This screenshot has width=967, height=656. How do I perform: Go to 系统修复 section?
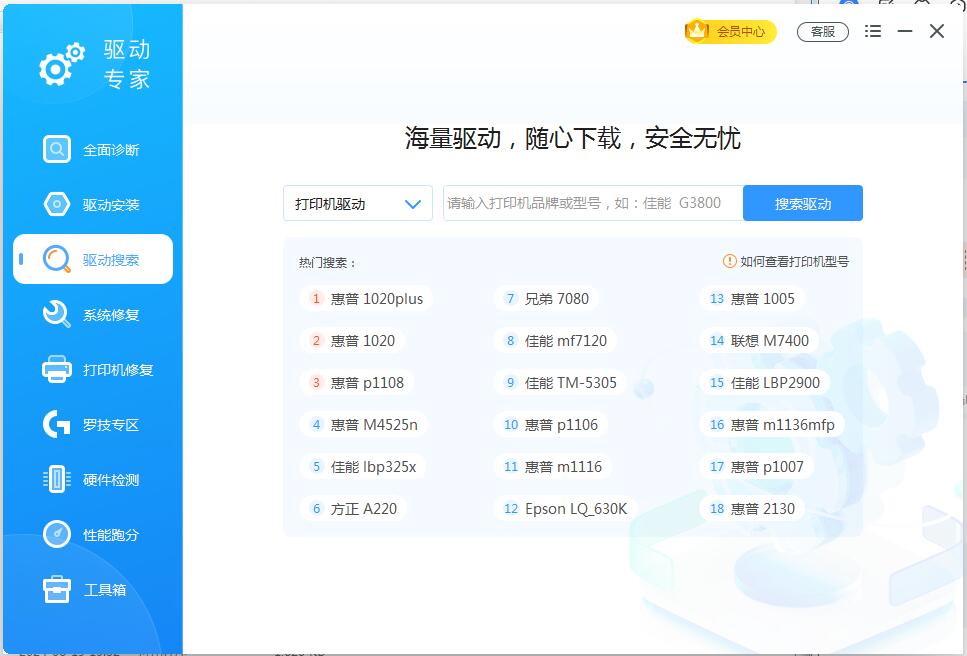(93, 314)
